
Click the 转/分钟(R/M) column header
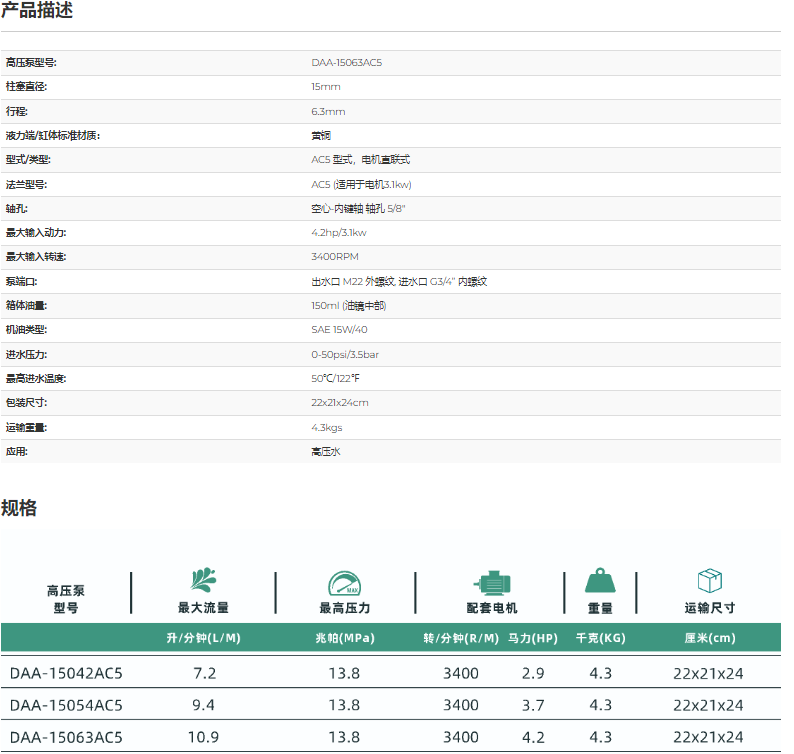pos(461,637)
